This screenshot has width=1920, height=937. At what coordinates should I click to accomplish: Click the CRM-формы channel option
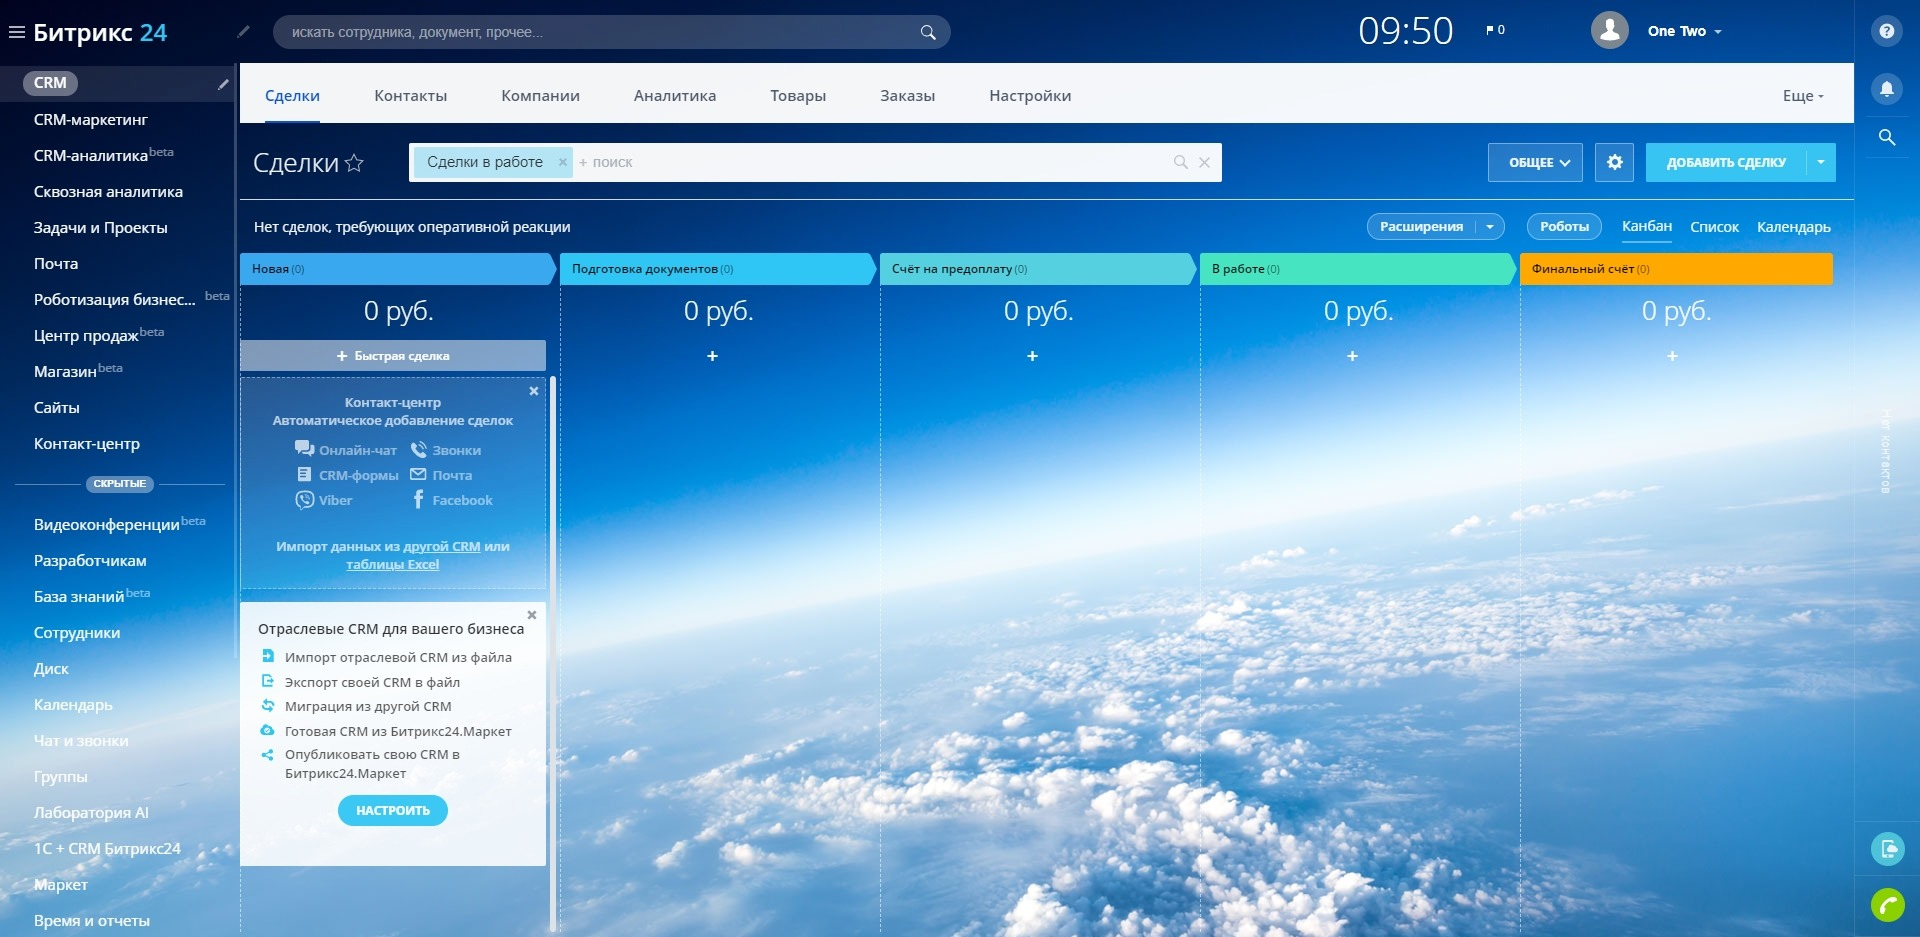[x=348, y=475]
